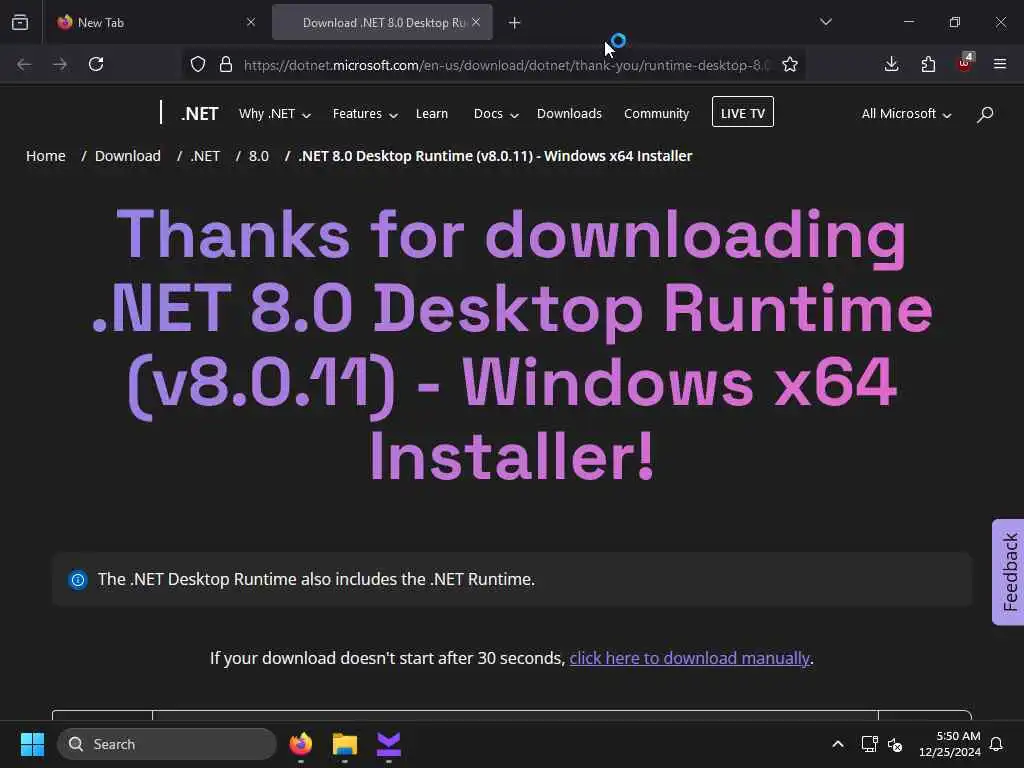Go to Download breadcrumb
Image resolution: width=1024 pixels, height=768 pixels.
click(x=127, y=156)
